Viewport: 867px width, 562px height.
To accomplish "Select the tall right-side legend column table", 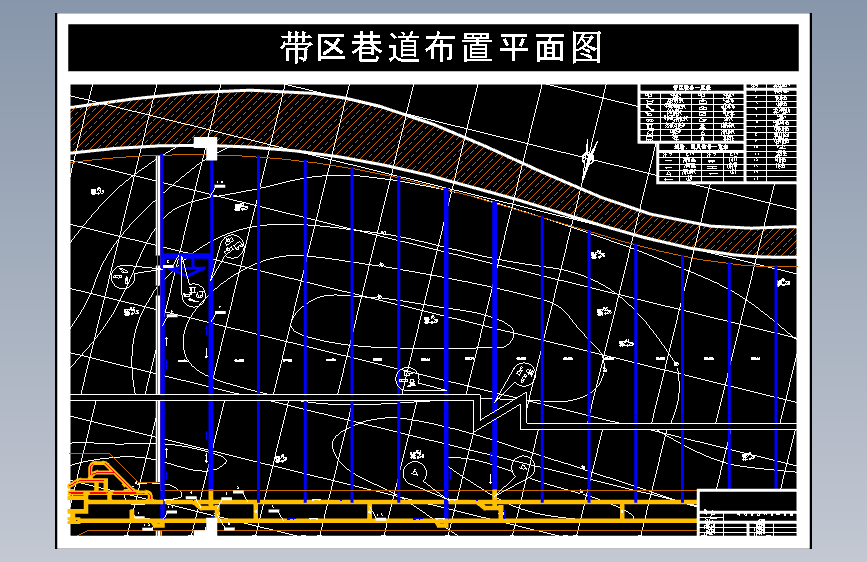I will click(x=771, y=133).
